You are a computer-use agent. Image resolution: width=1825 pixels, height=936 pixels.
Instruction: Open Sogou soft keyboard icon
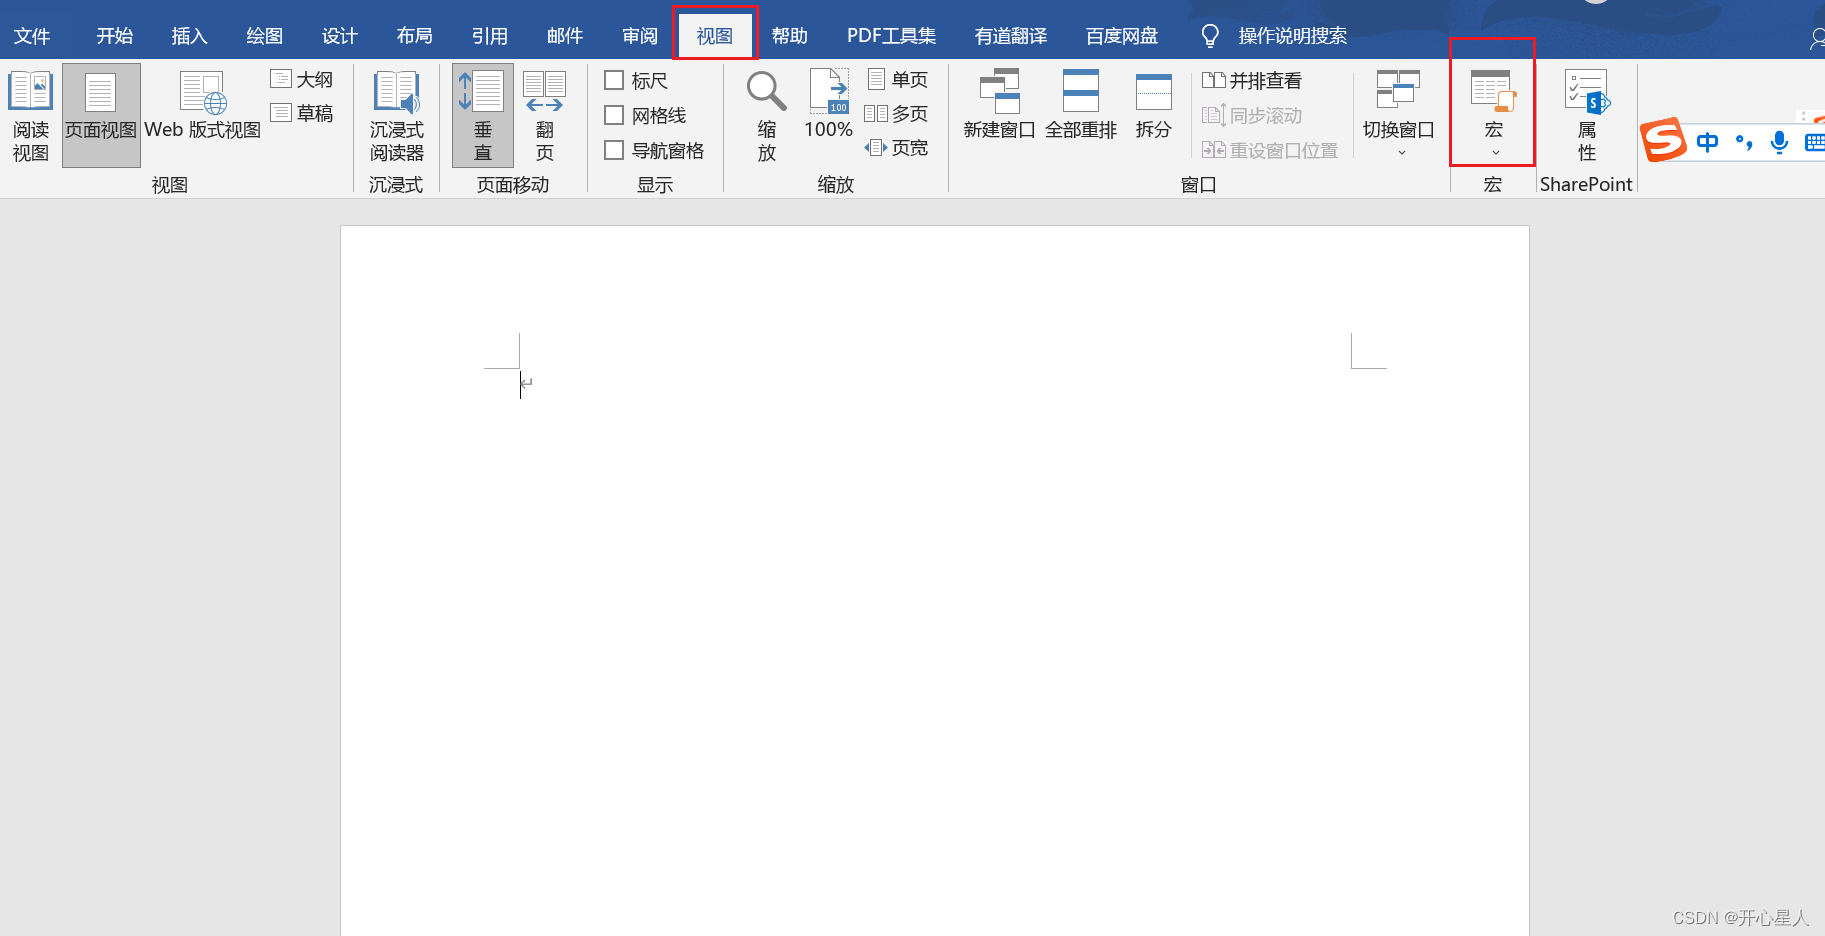(x=1814, y=142)
